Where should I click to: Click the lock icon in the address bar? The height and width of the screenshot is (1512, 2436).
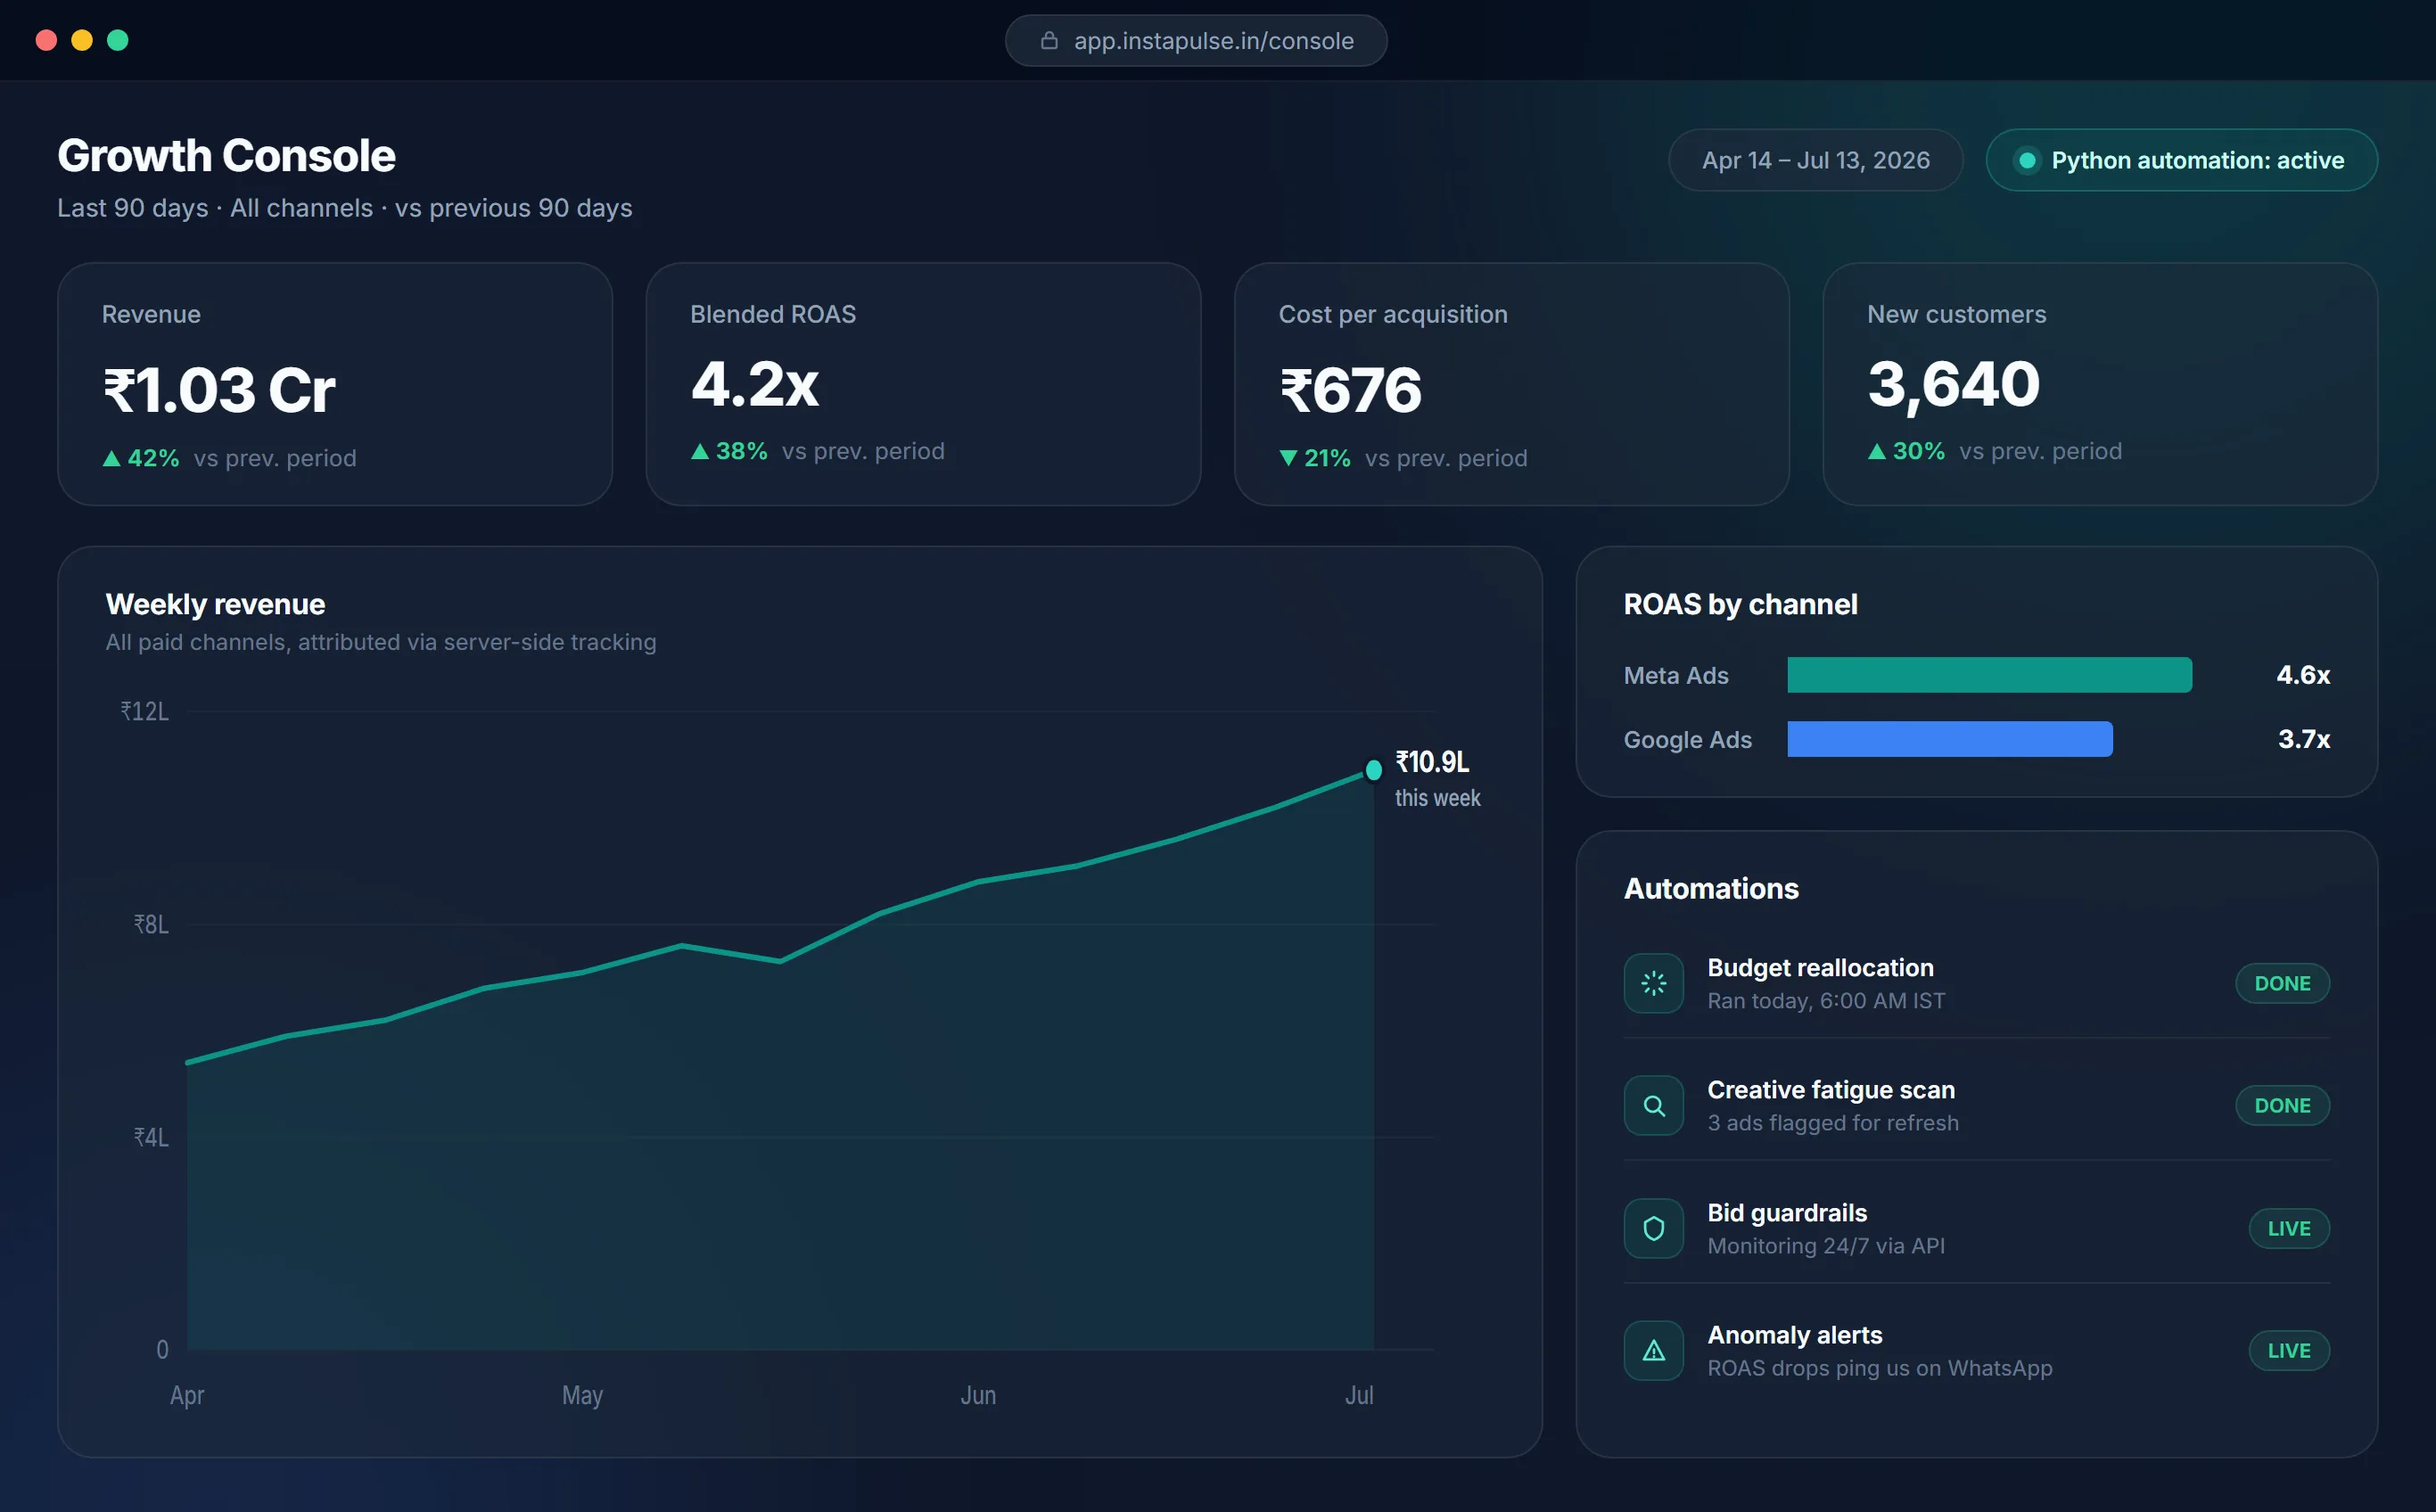[x=1049, y=40]
